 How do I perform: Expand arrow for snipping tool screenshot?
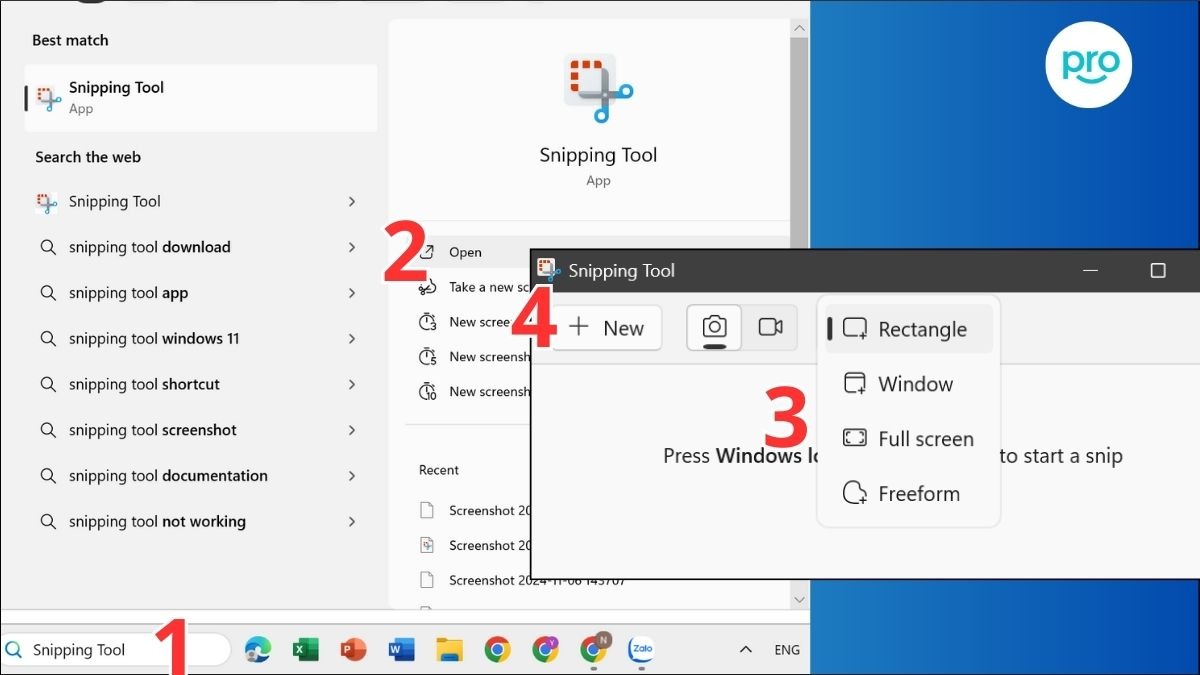pyautogui.click(x=352, y=430)
